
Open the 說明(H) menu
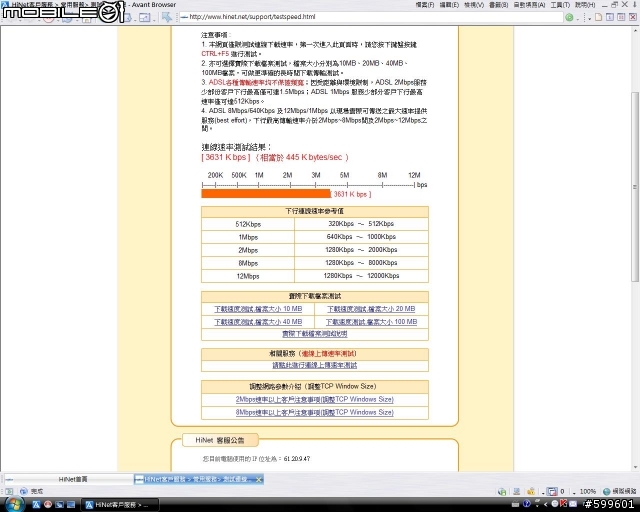point(585,5)
